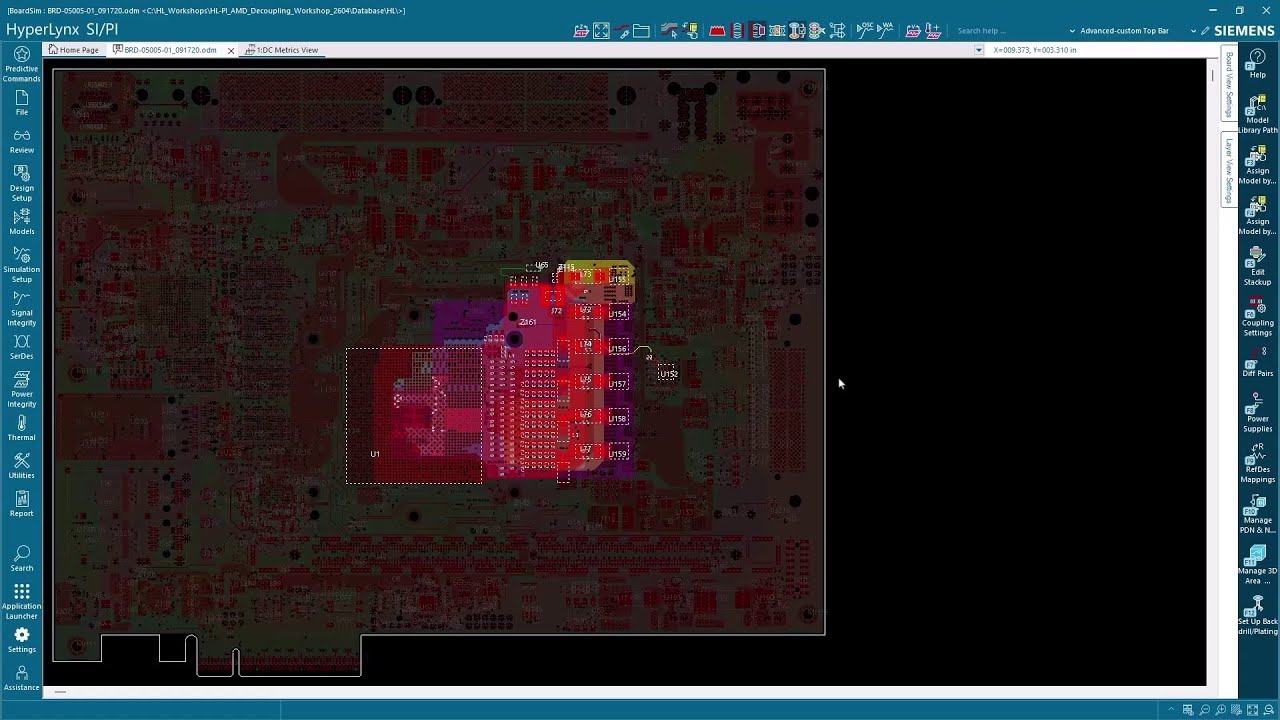1280x720 pixels.
Task: Click the zoom out icon in the status bar
Action: (x=1205, y=710)
